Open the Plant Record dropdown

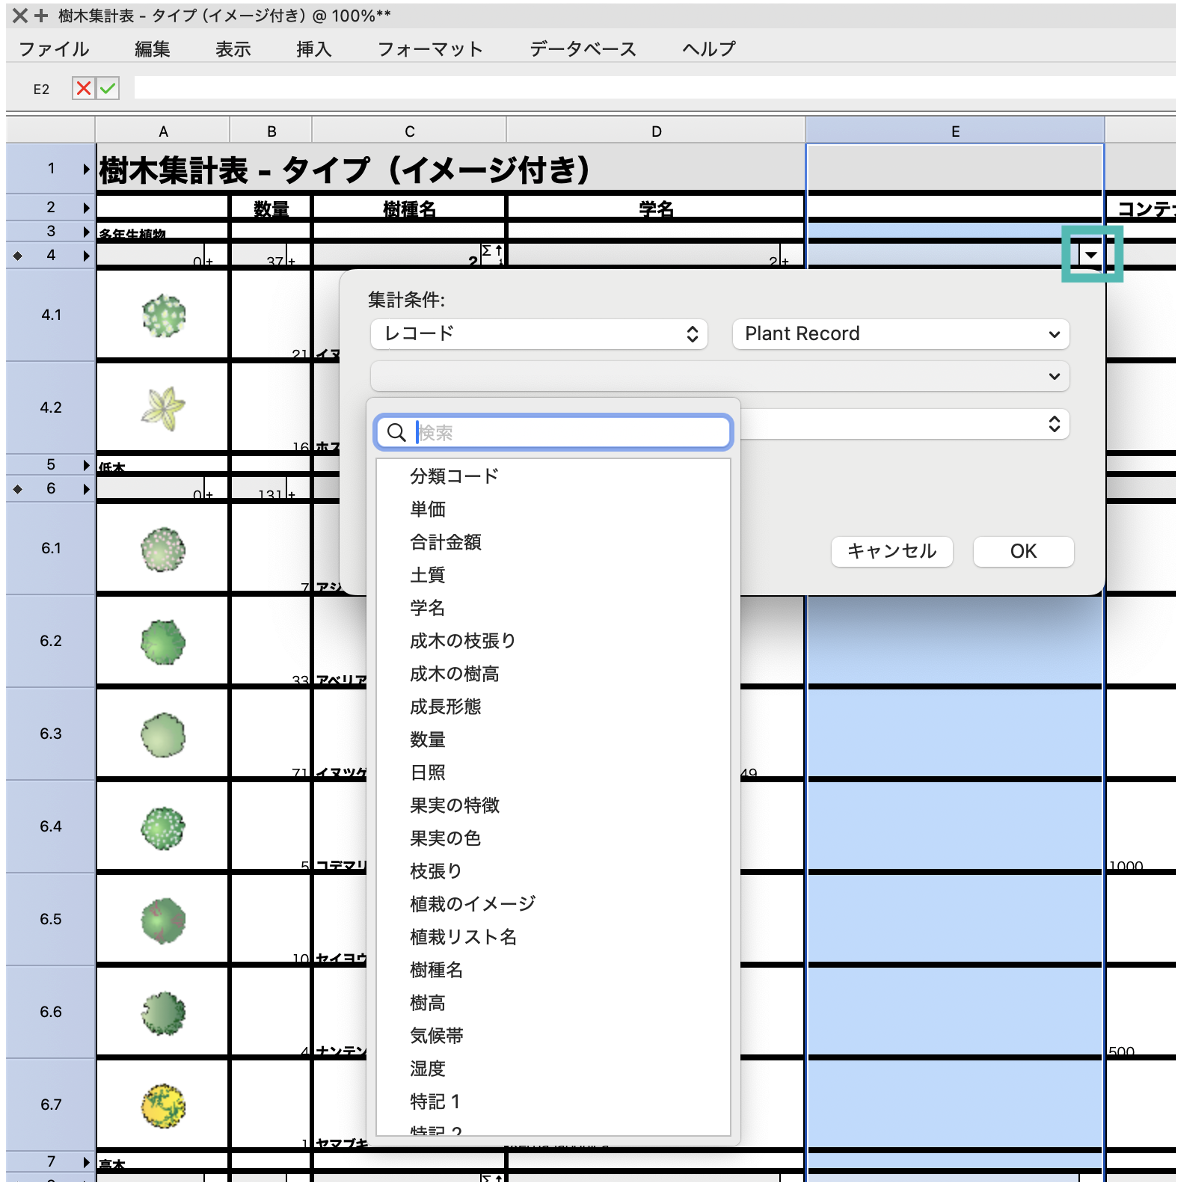900,334
